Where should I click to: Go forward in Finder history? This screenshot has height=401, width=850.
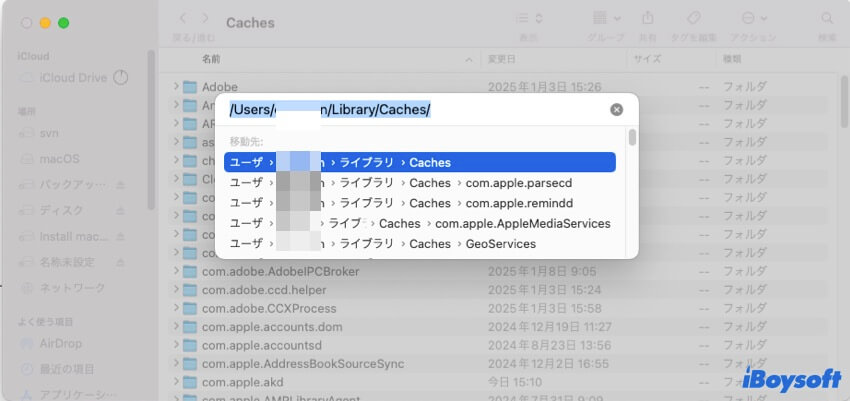205,19
